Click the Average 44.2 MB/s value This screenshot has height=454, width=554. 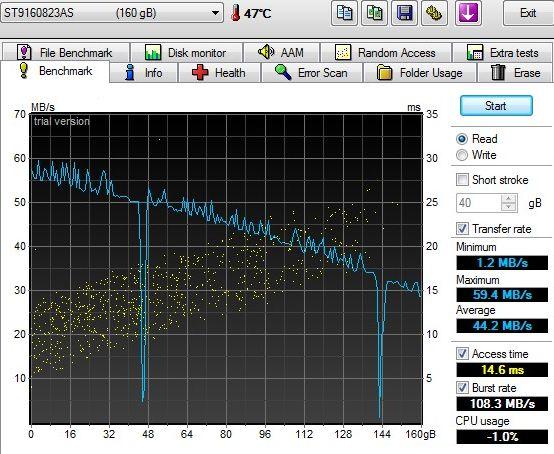(502, 325)
